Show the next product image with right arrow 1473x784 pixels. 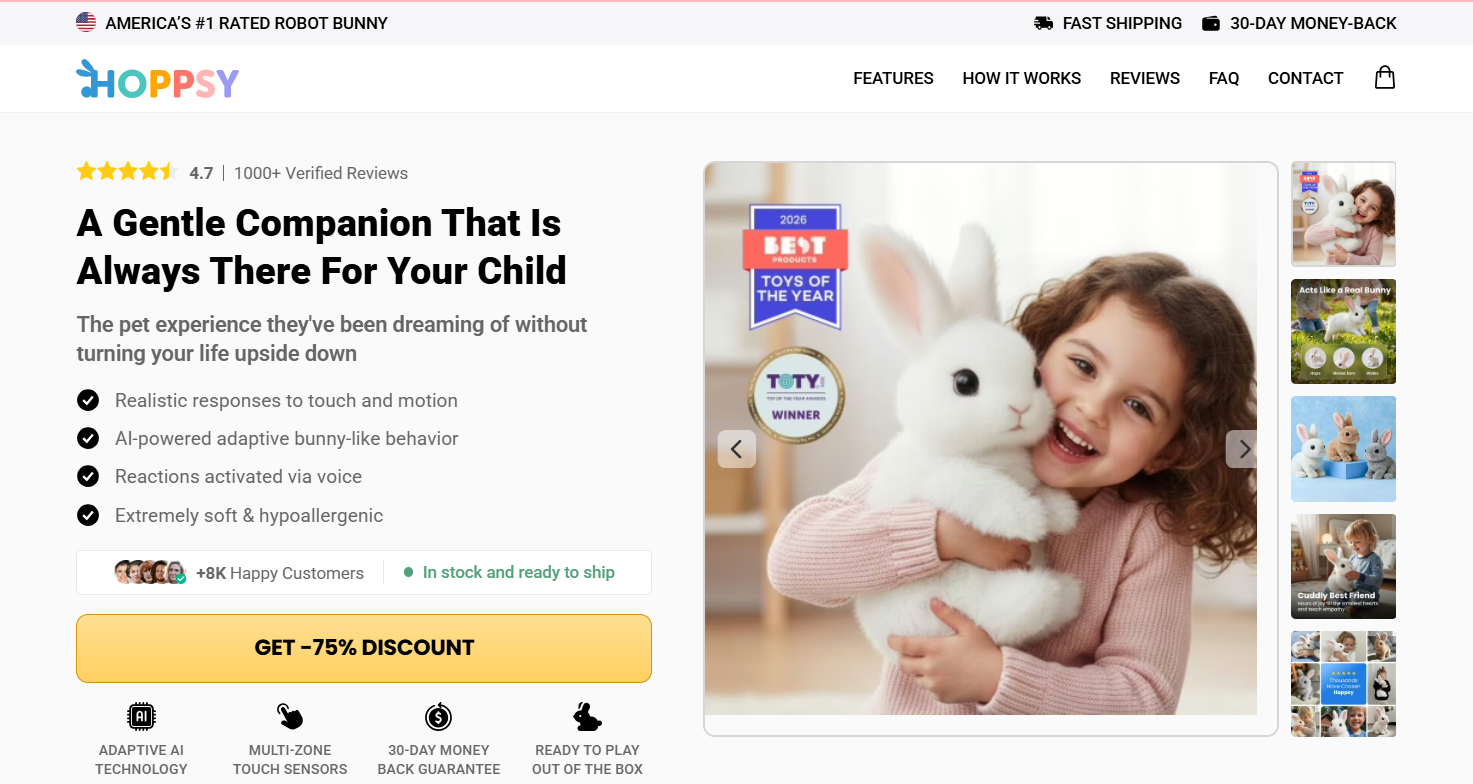1244,449
